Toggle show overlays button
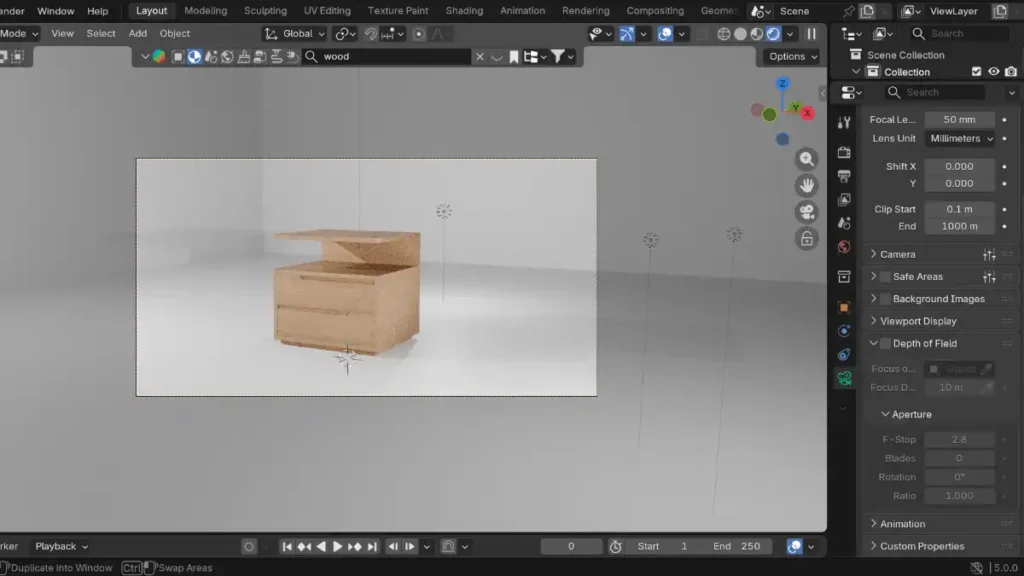The image size is (1024, 576). coord(665,34)
